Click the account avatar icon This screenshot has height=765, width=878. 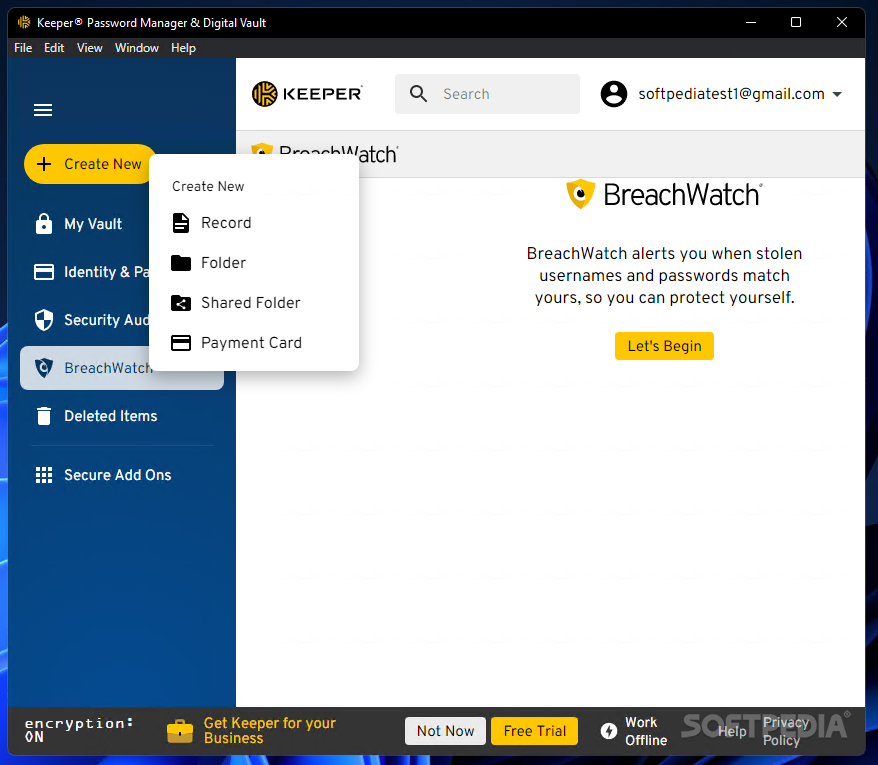(614, 94)
